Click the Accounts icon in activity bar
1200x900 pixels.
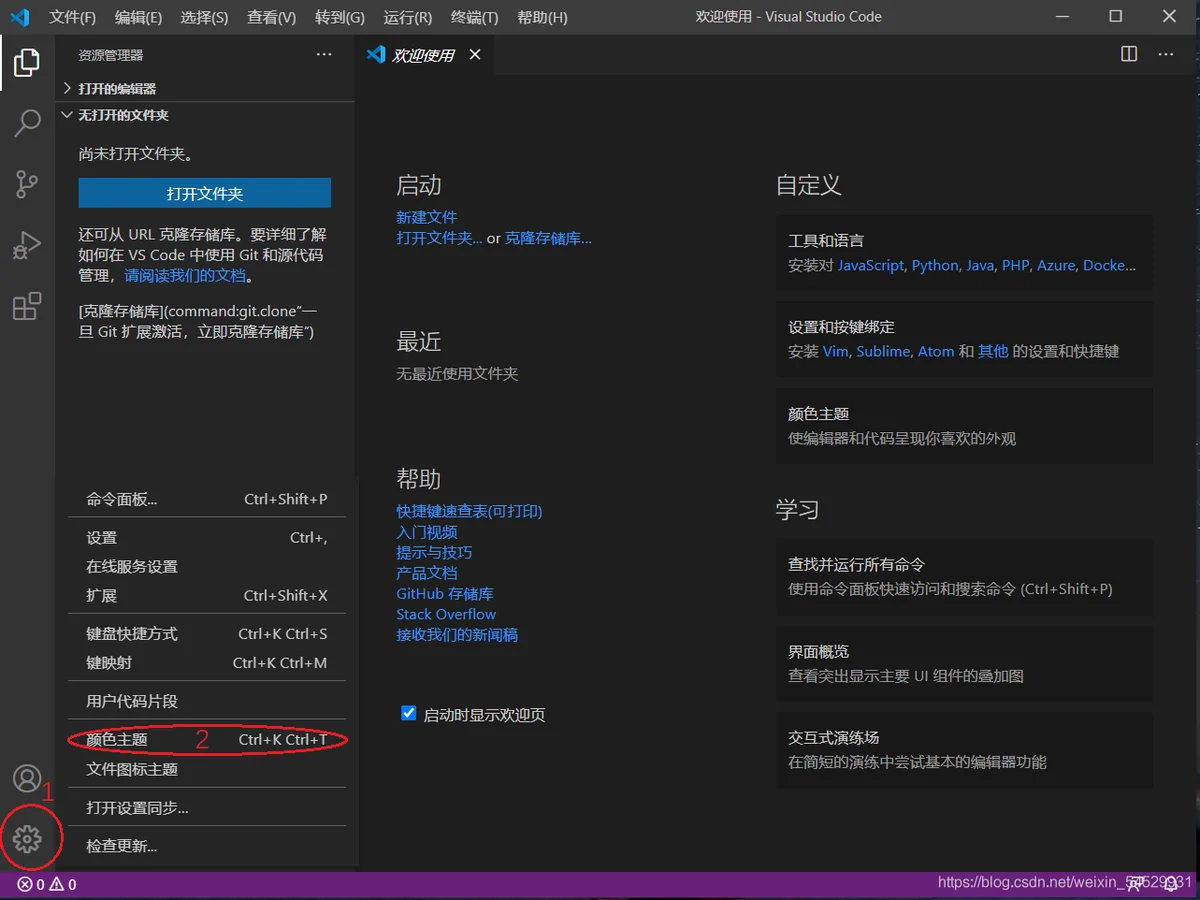pos(27,779)
